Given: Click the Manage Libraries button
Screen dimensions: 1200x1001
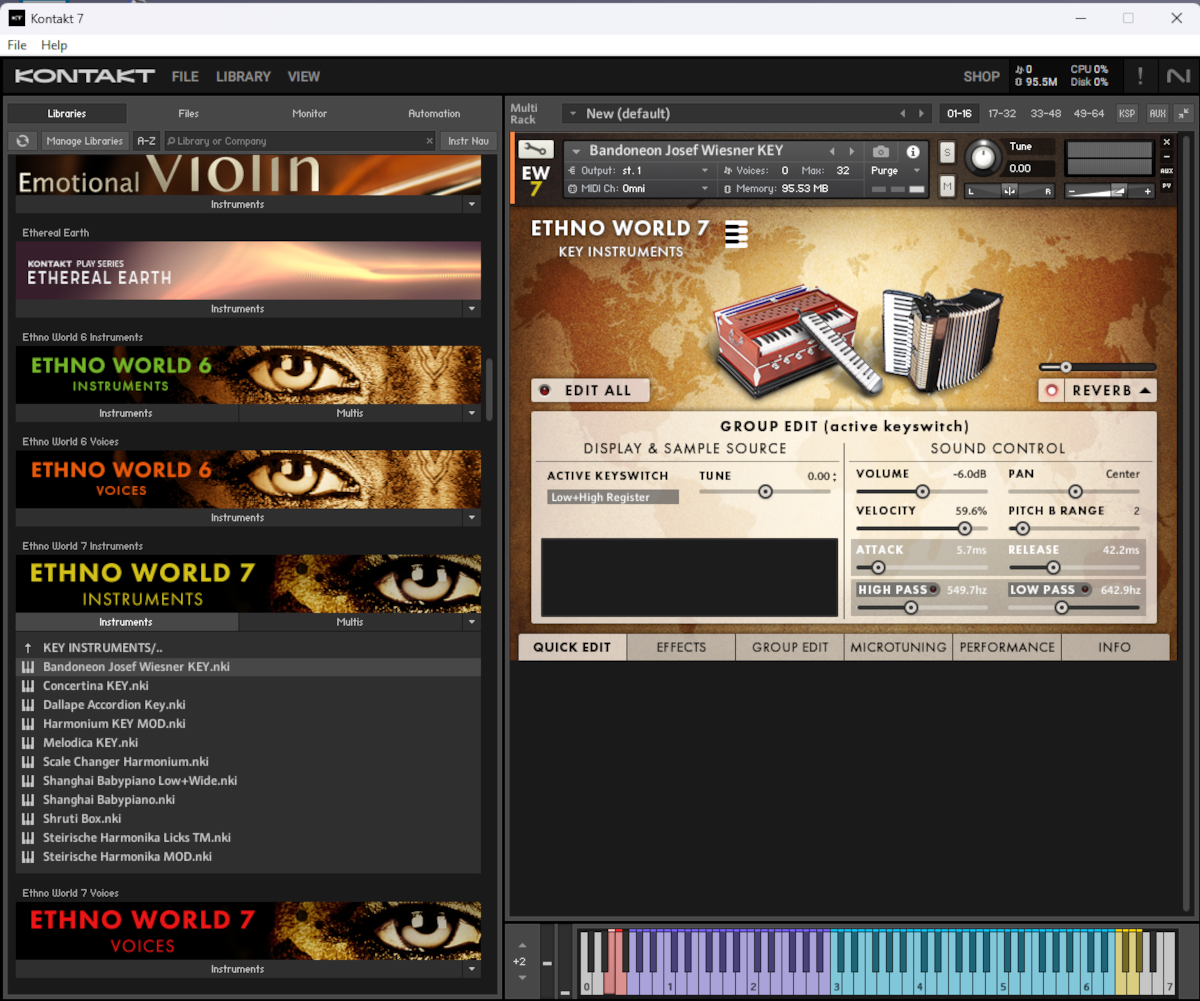Looking at the screenshot, I should pos(85,141).
